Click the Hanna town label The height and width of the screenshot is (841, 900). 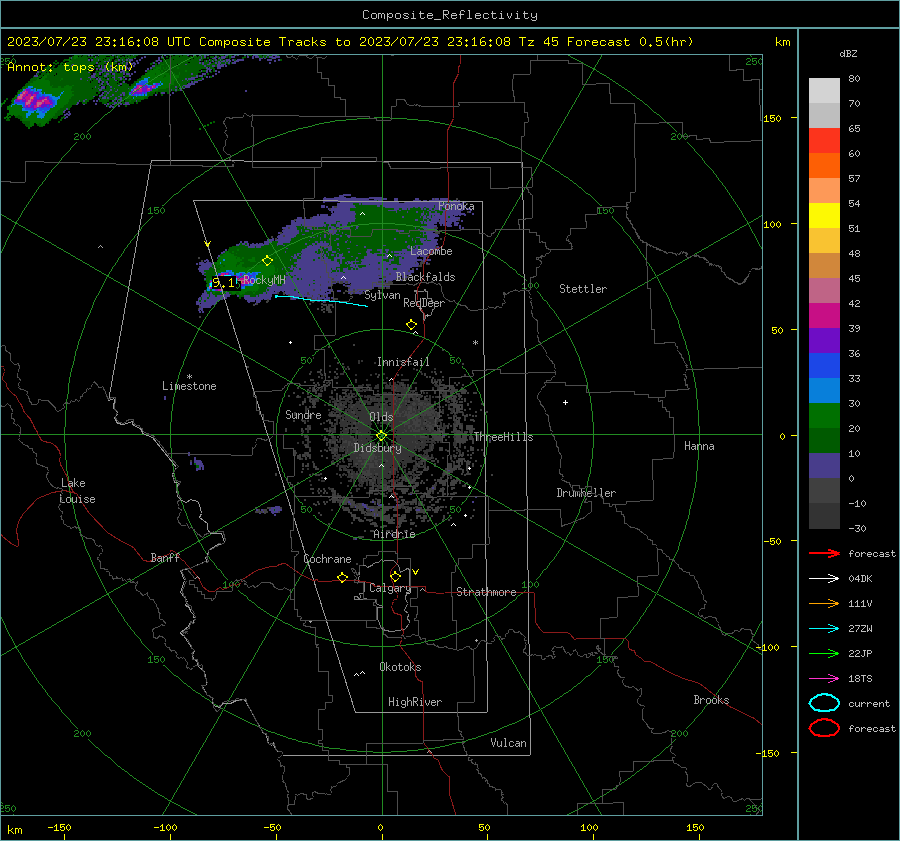699,447
